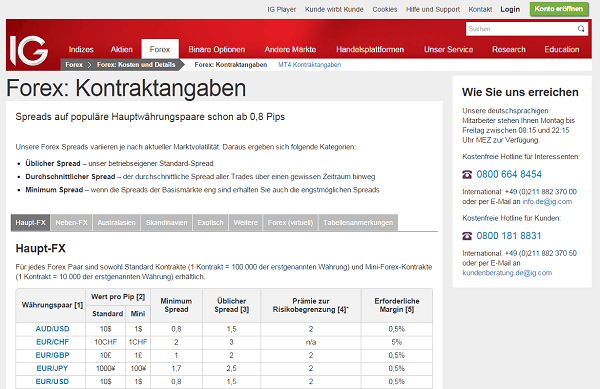
Task: Switch to the Weitere tab
Action: [246, 223]
